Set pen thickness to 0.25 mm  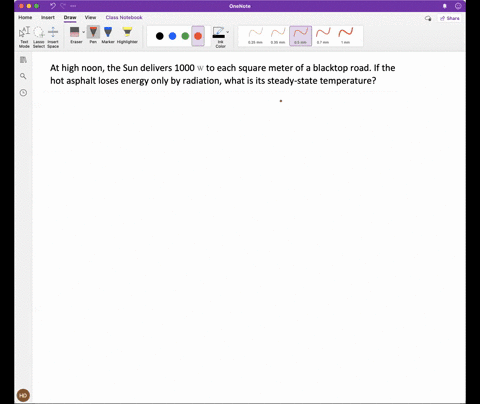pyautogui.click(x=255, y=36)
